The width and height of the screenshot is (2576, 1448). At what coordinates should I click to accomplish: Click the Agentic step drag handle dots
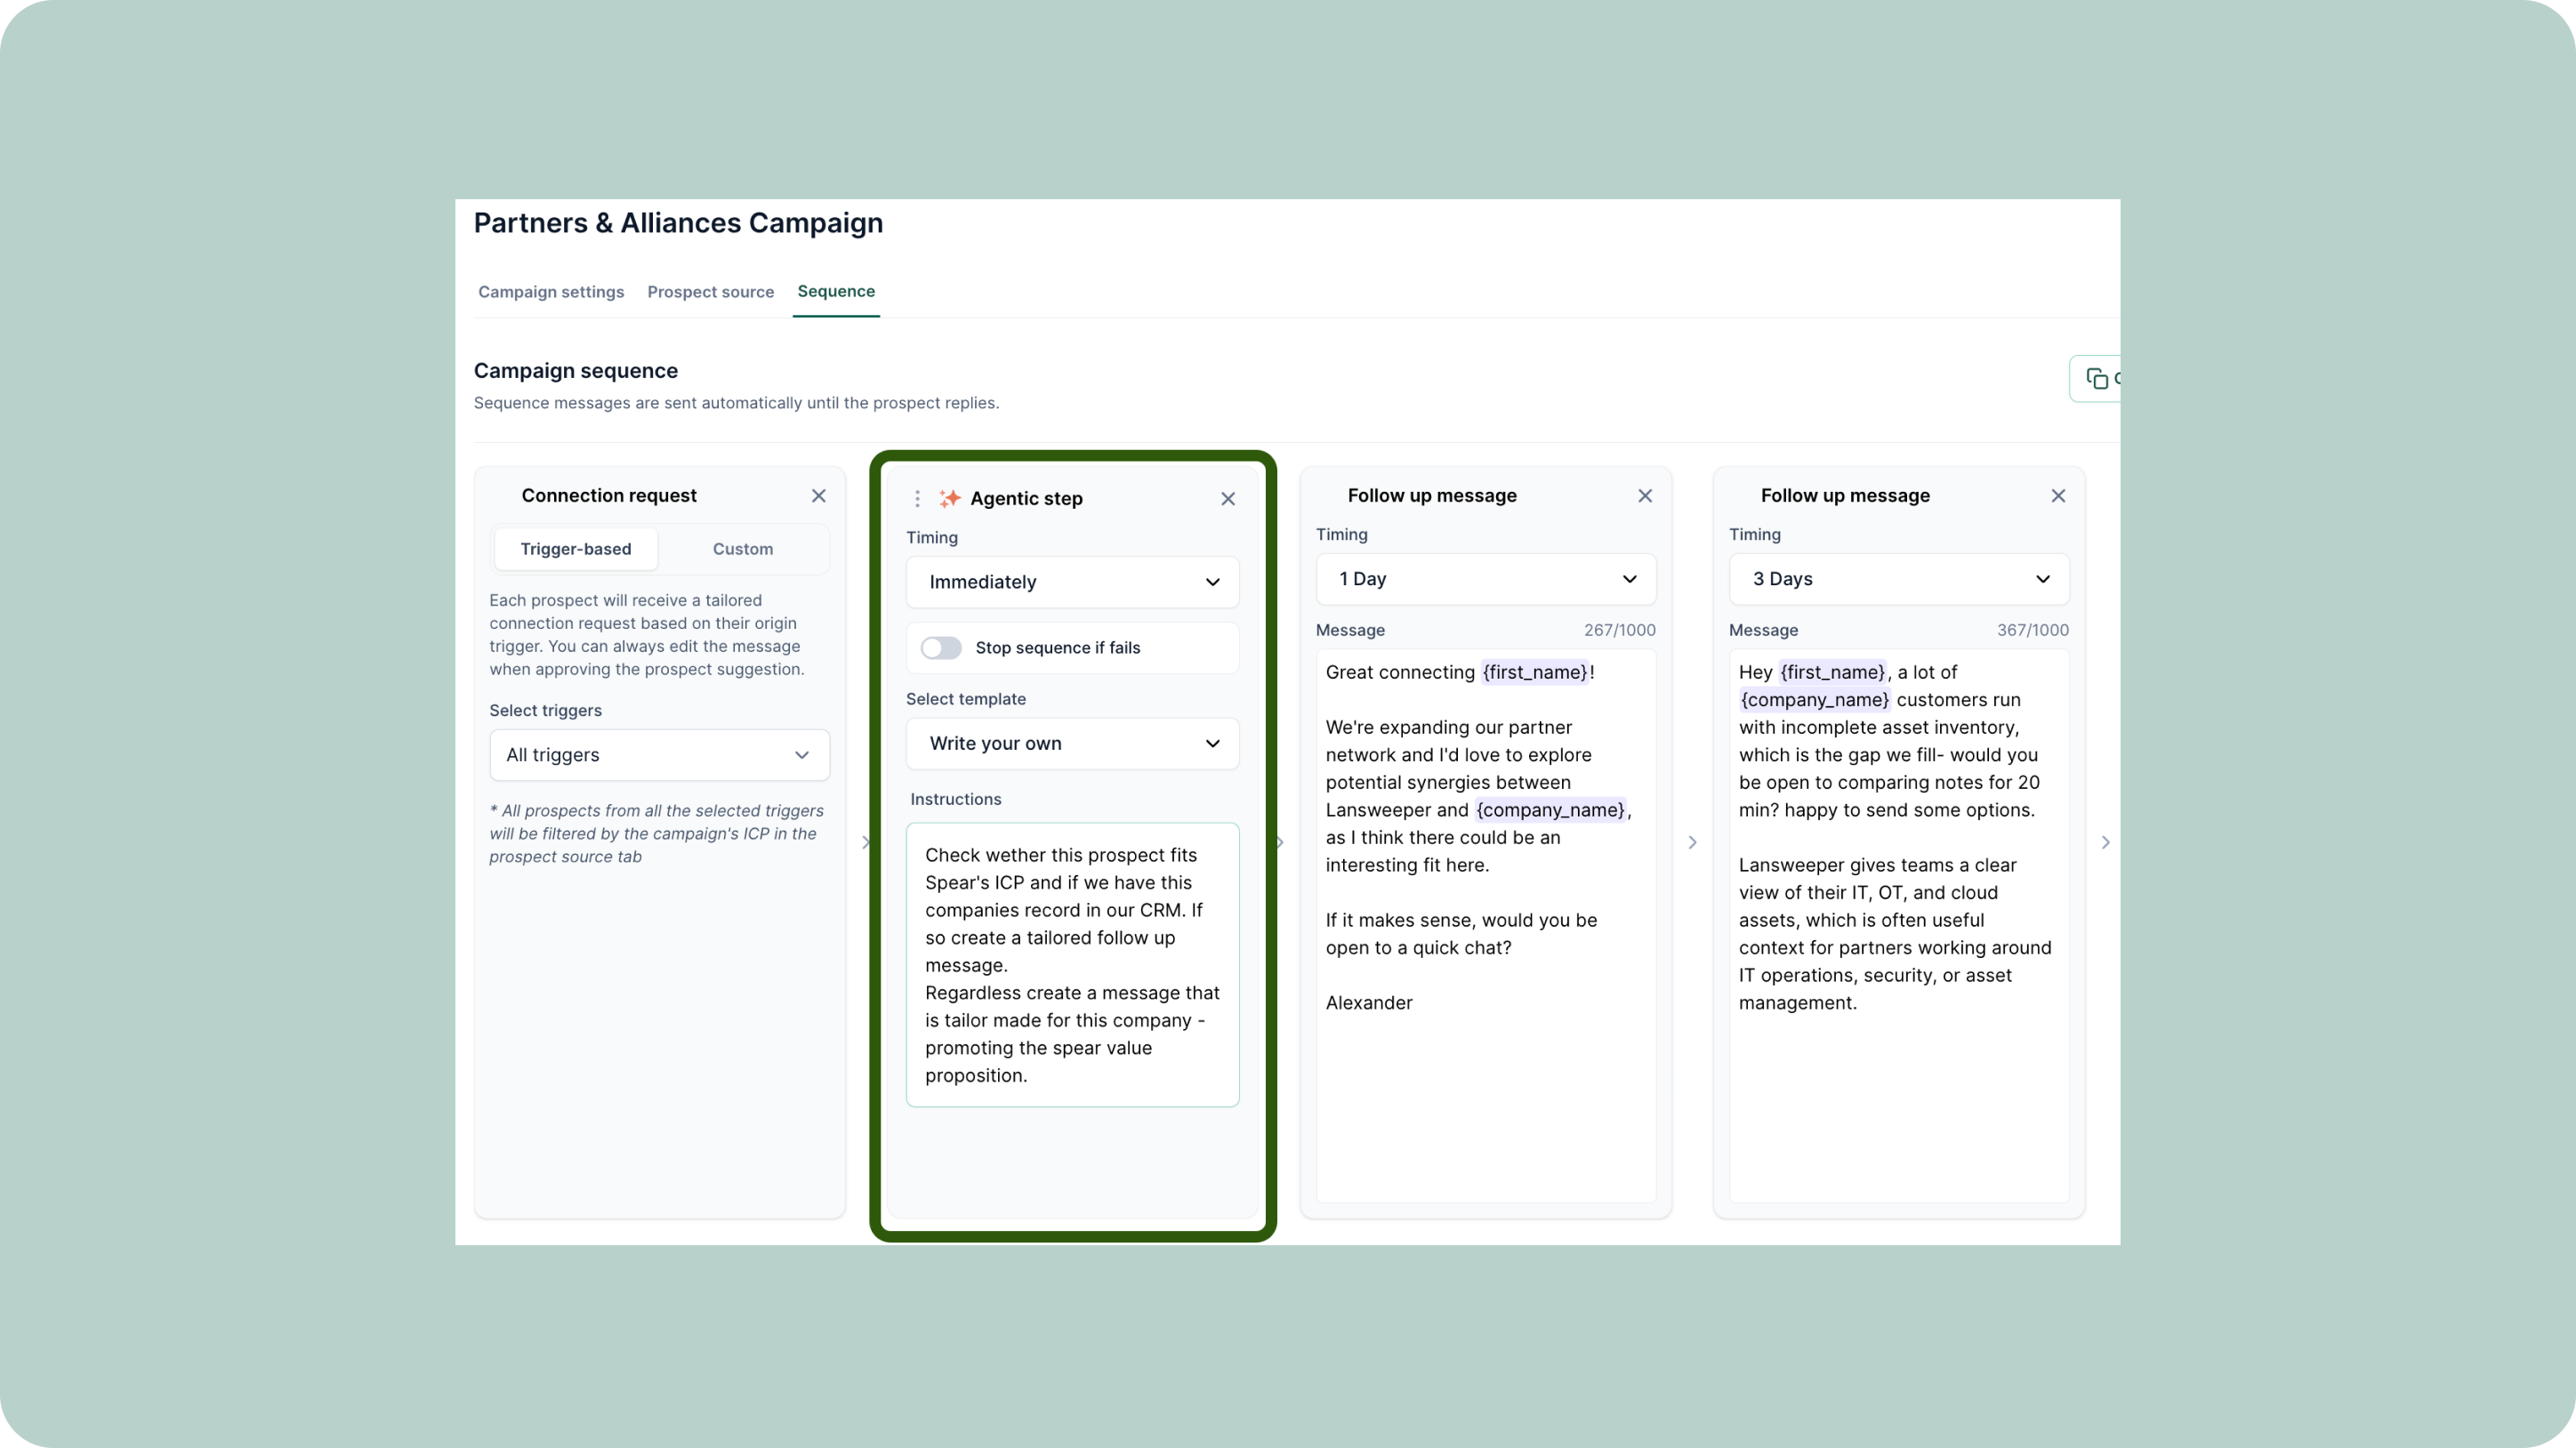coord(917,499)
